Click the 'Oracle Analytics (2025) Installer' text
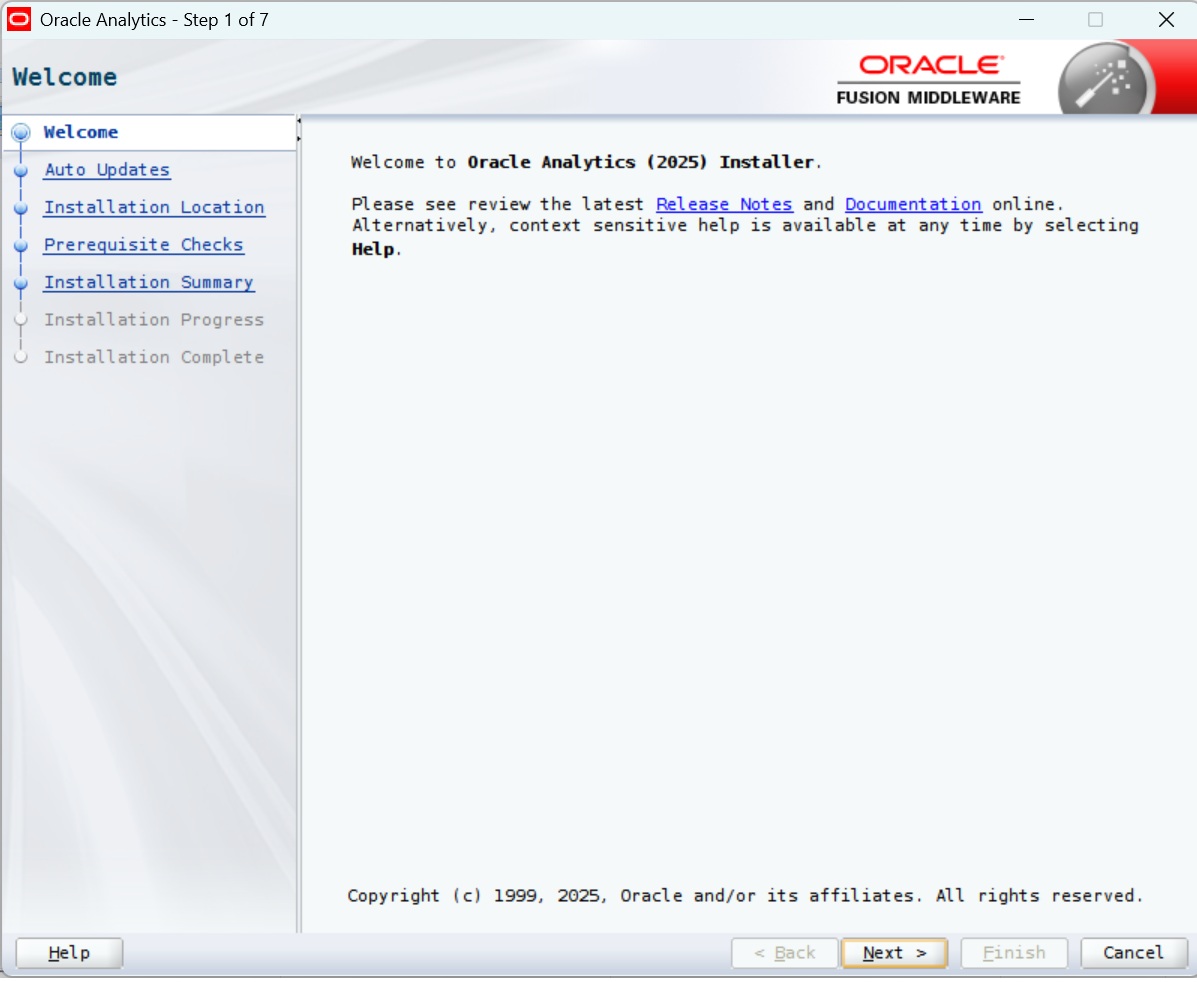Image resolution: width=1197 pixels, height=982 pixels. pos(640,162)
